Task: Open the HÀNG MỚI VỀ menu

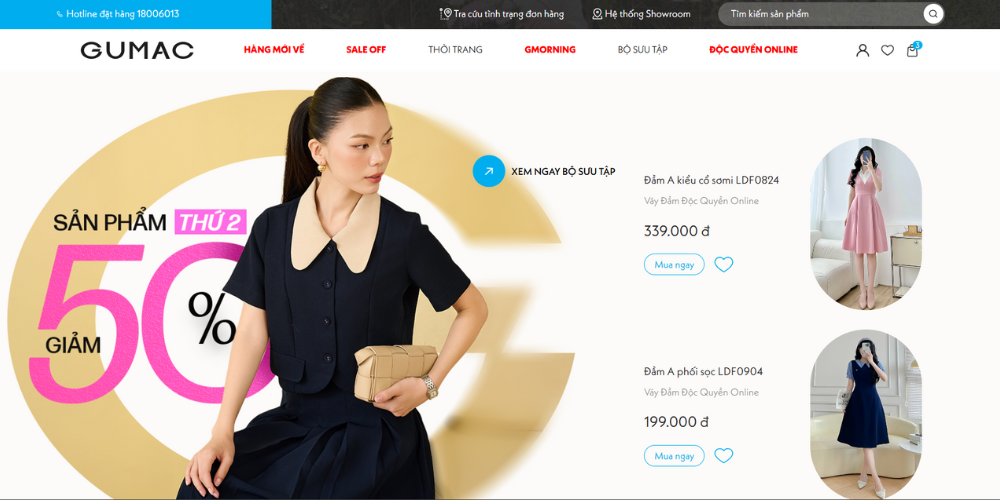Action: point(274,50)
